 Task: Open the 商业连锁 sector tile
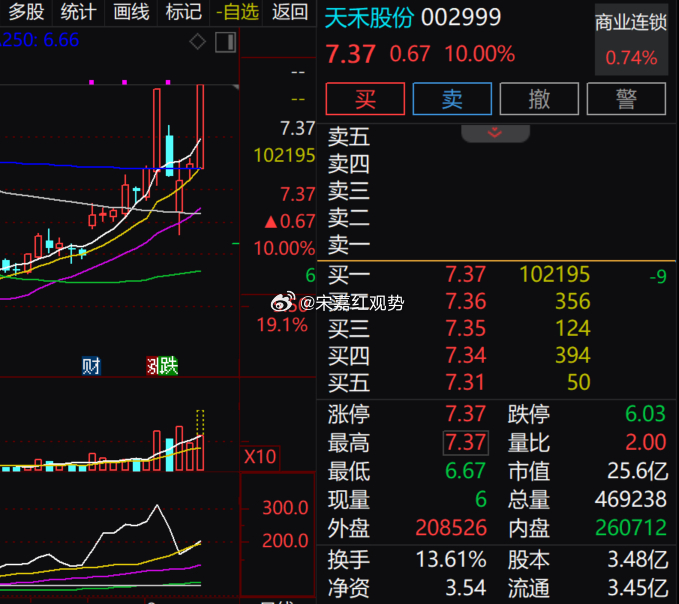(x=631, y=39)
